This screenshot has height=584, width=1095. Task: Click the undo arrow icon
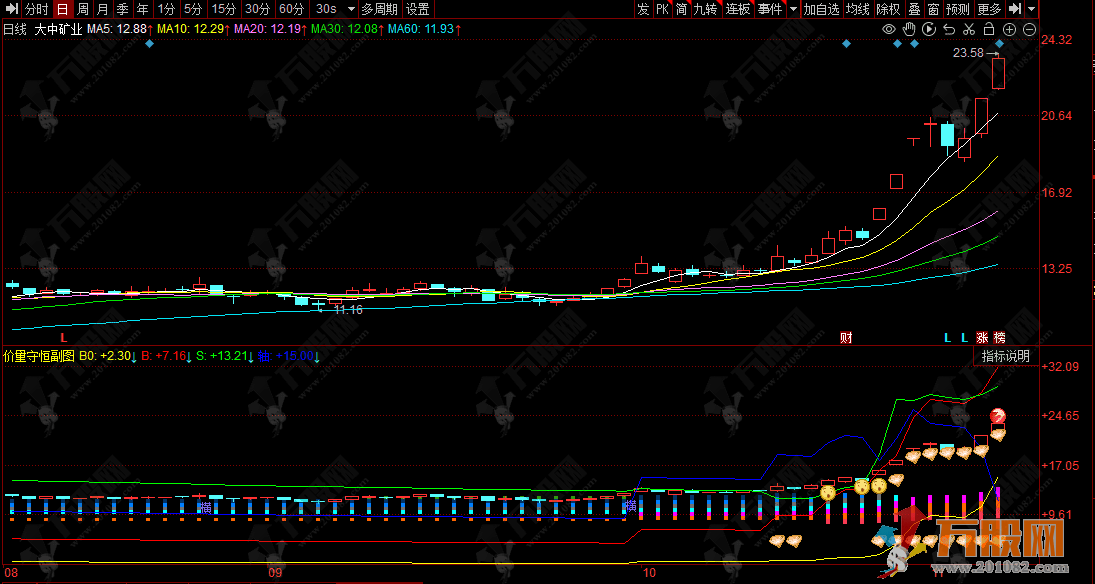point(949,29)
